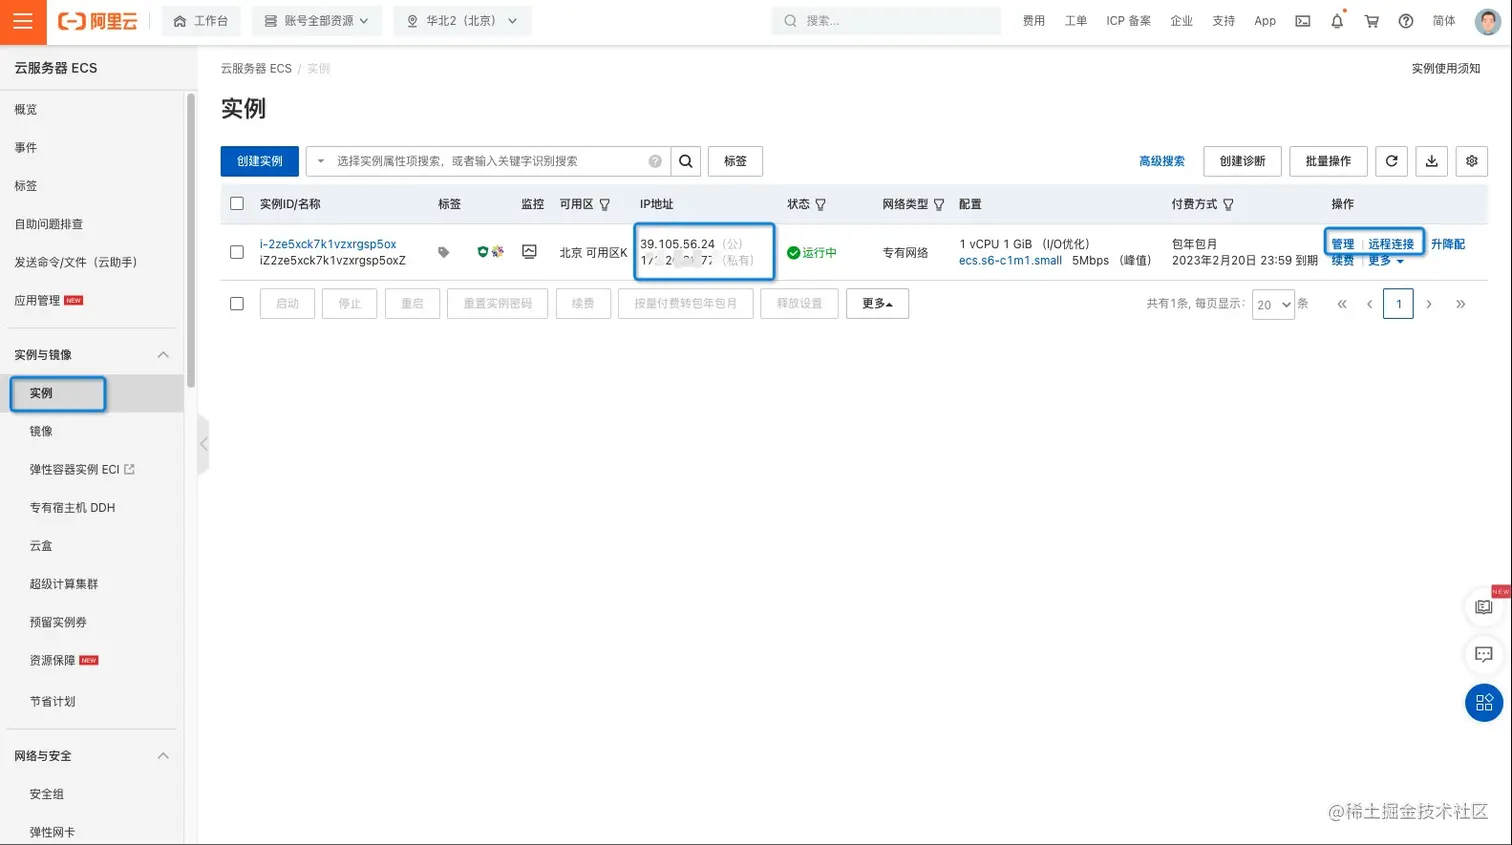Click the tag icon in instance row
This screenshot has width=1512, height=845.
(444, 252)
